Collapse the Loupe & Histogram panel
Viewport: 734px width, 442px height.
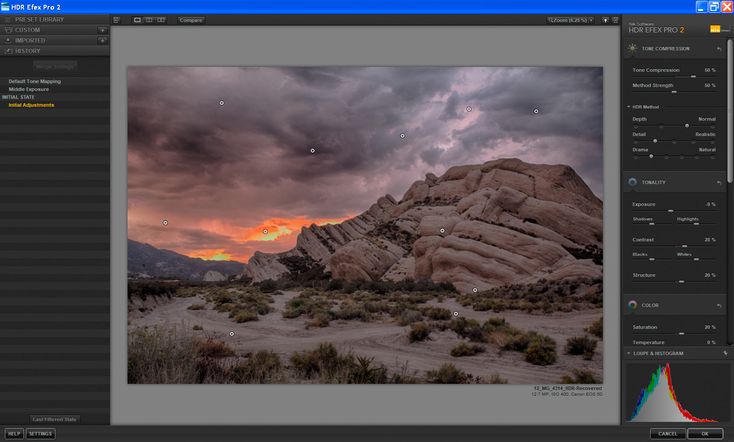pos(629,353)
